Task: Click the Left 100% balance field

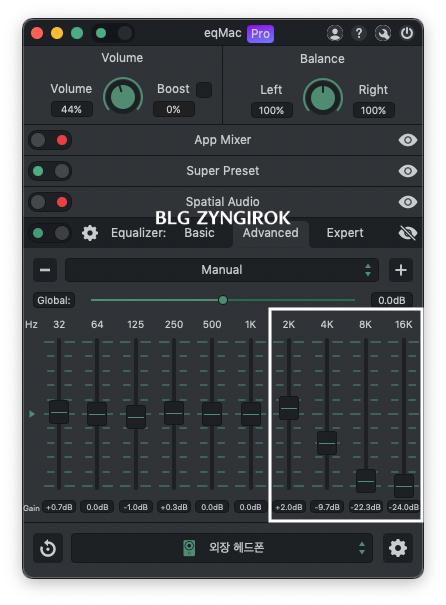Action: (x=271, y=110)
